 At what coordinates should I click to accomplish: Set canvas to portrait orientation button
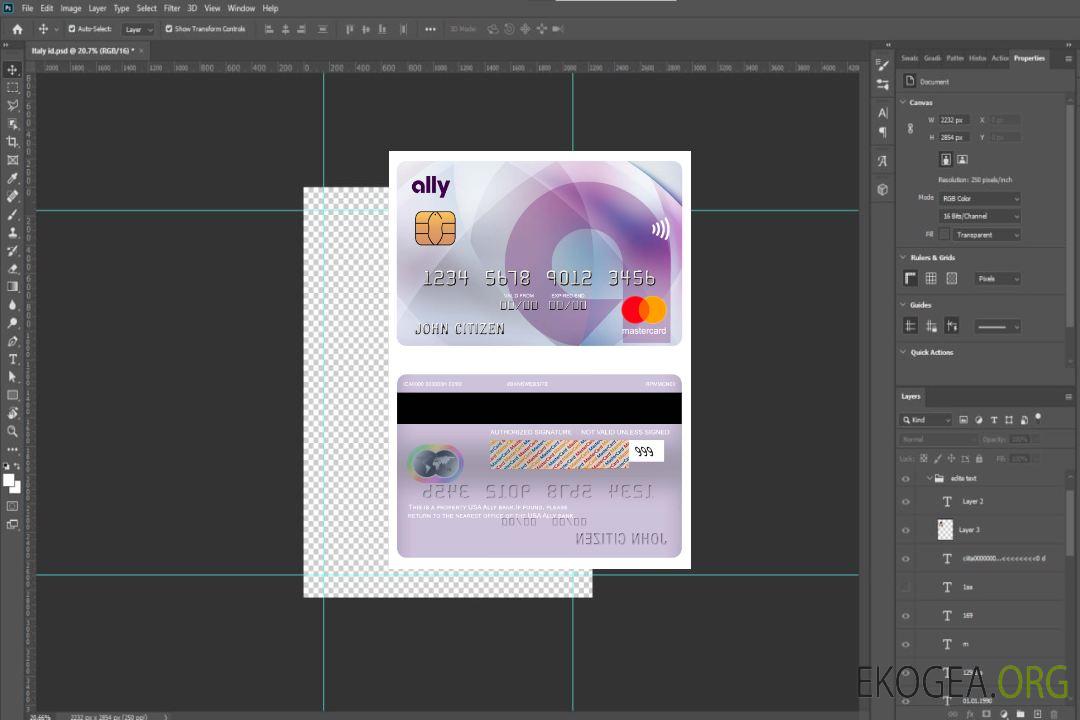tap(946, 160)
